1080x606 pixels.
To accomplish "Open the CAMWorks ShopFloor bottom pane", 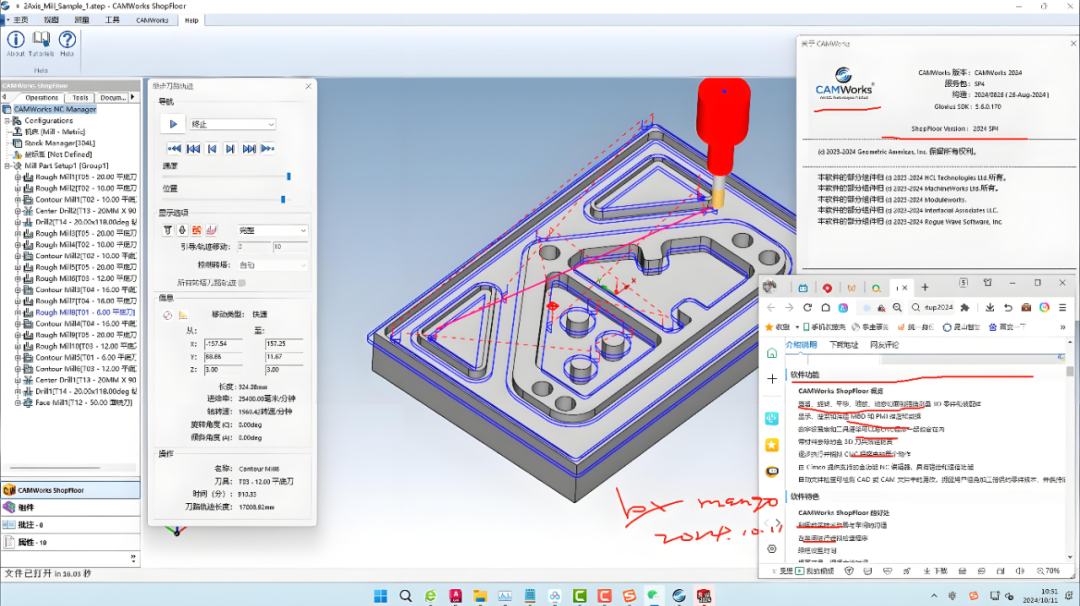I will [x=70, y=490].
